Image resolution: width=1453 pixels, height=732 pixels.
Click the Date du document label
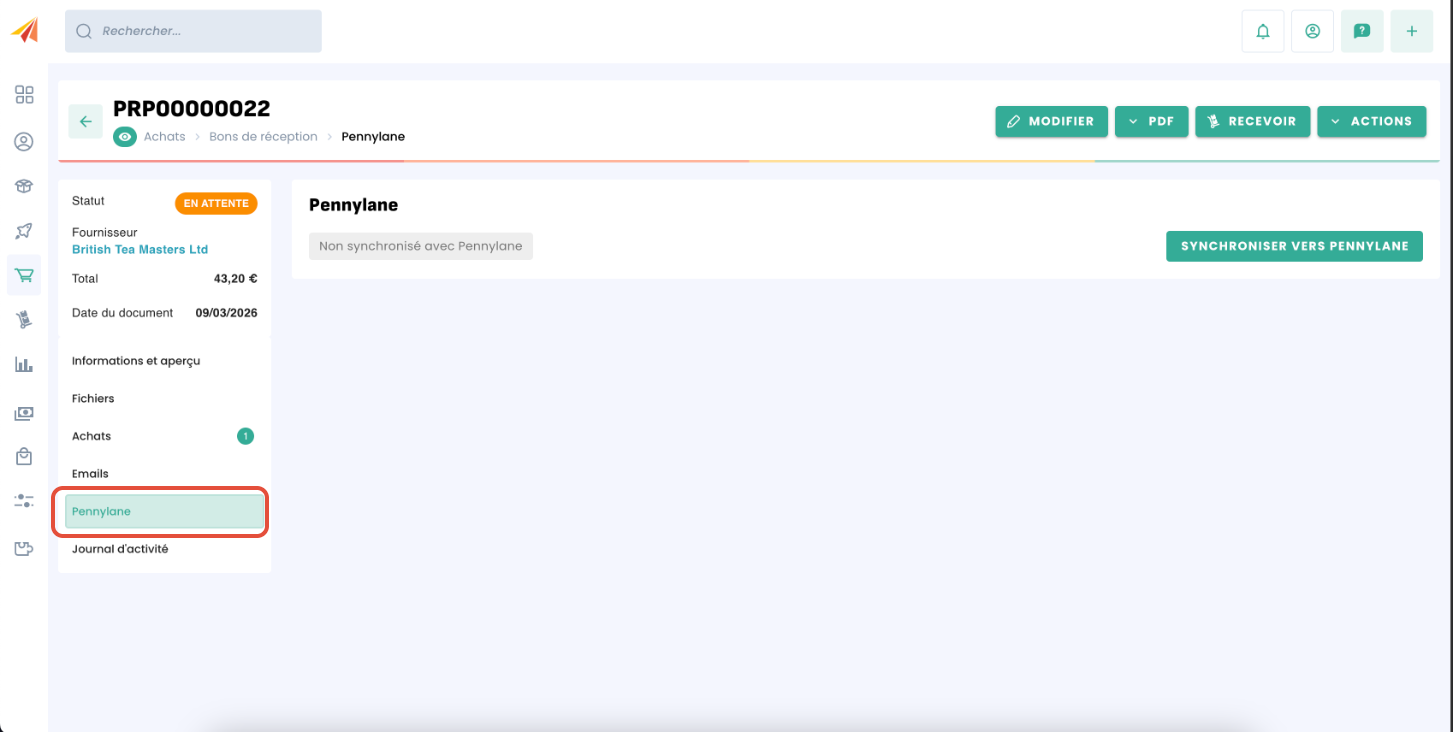point(122,313)
